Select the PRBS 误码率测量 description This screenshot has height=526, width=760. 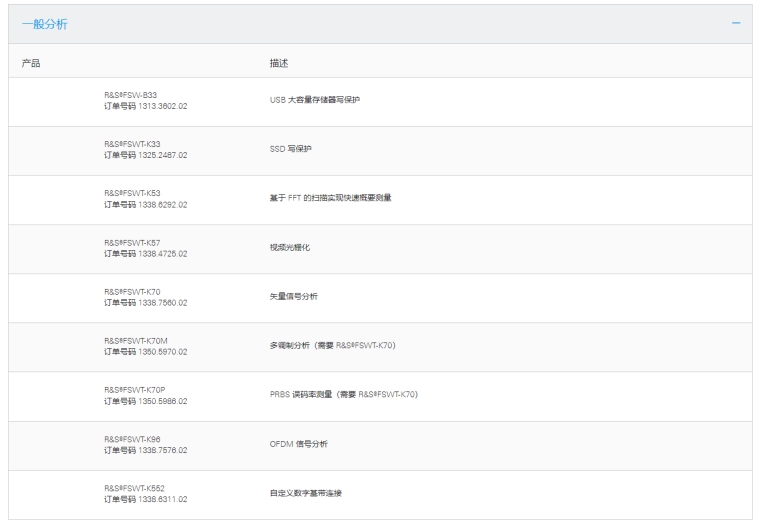(343, 394)
